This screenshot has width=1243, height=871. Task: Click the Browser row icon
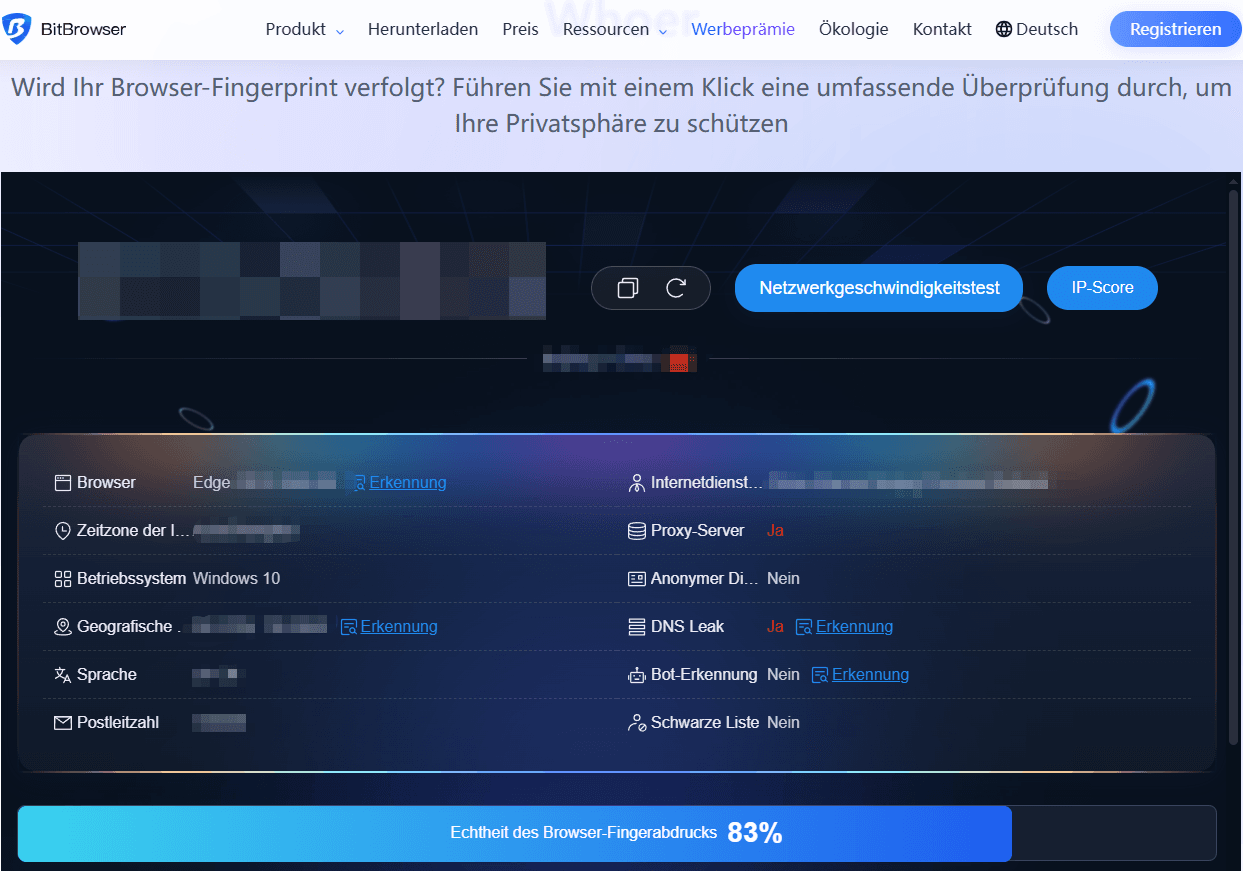tap(62, 482)
